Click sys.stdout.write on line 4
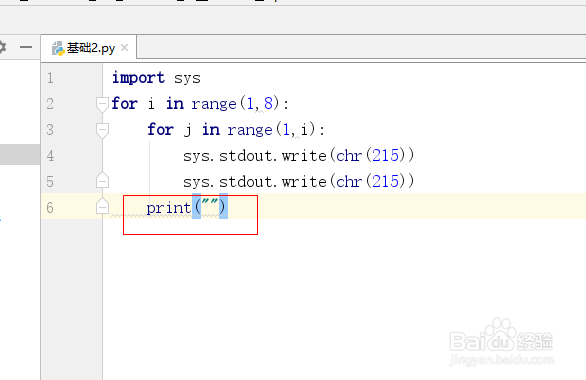Screen dimensions: 586x380 [255, 156]
